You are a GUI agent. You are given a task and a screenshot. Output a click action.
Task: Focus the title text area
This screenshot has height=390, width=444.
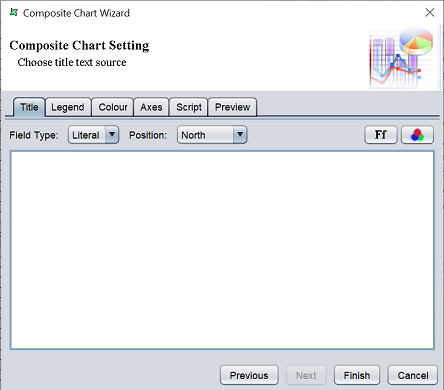(x=222, y=250)
